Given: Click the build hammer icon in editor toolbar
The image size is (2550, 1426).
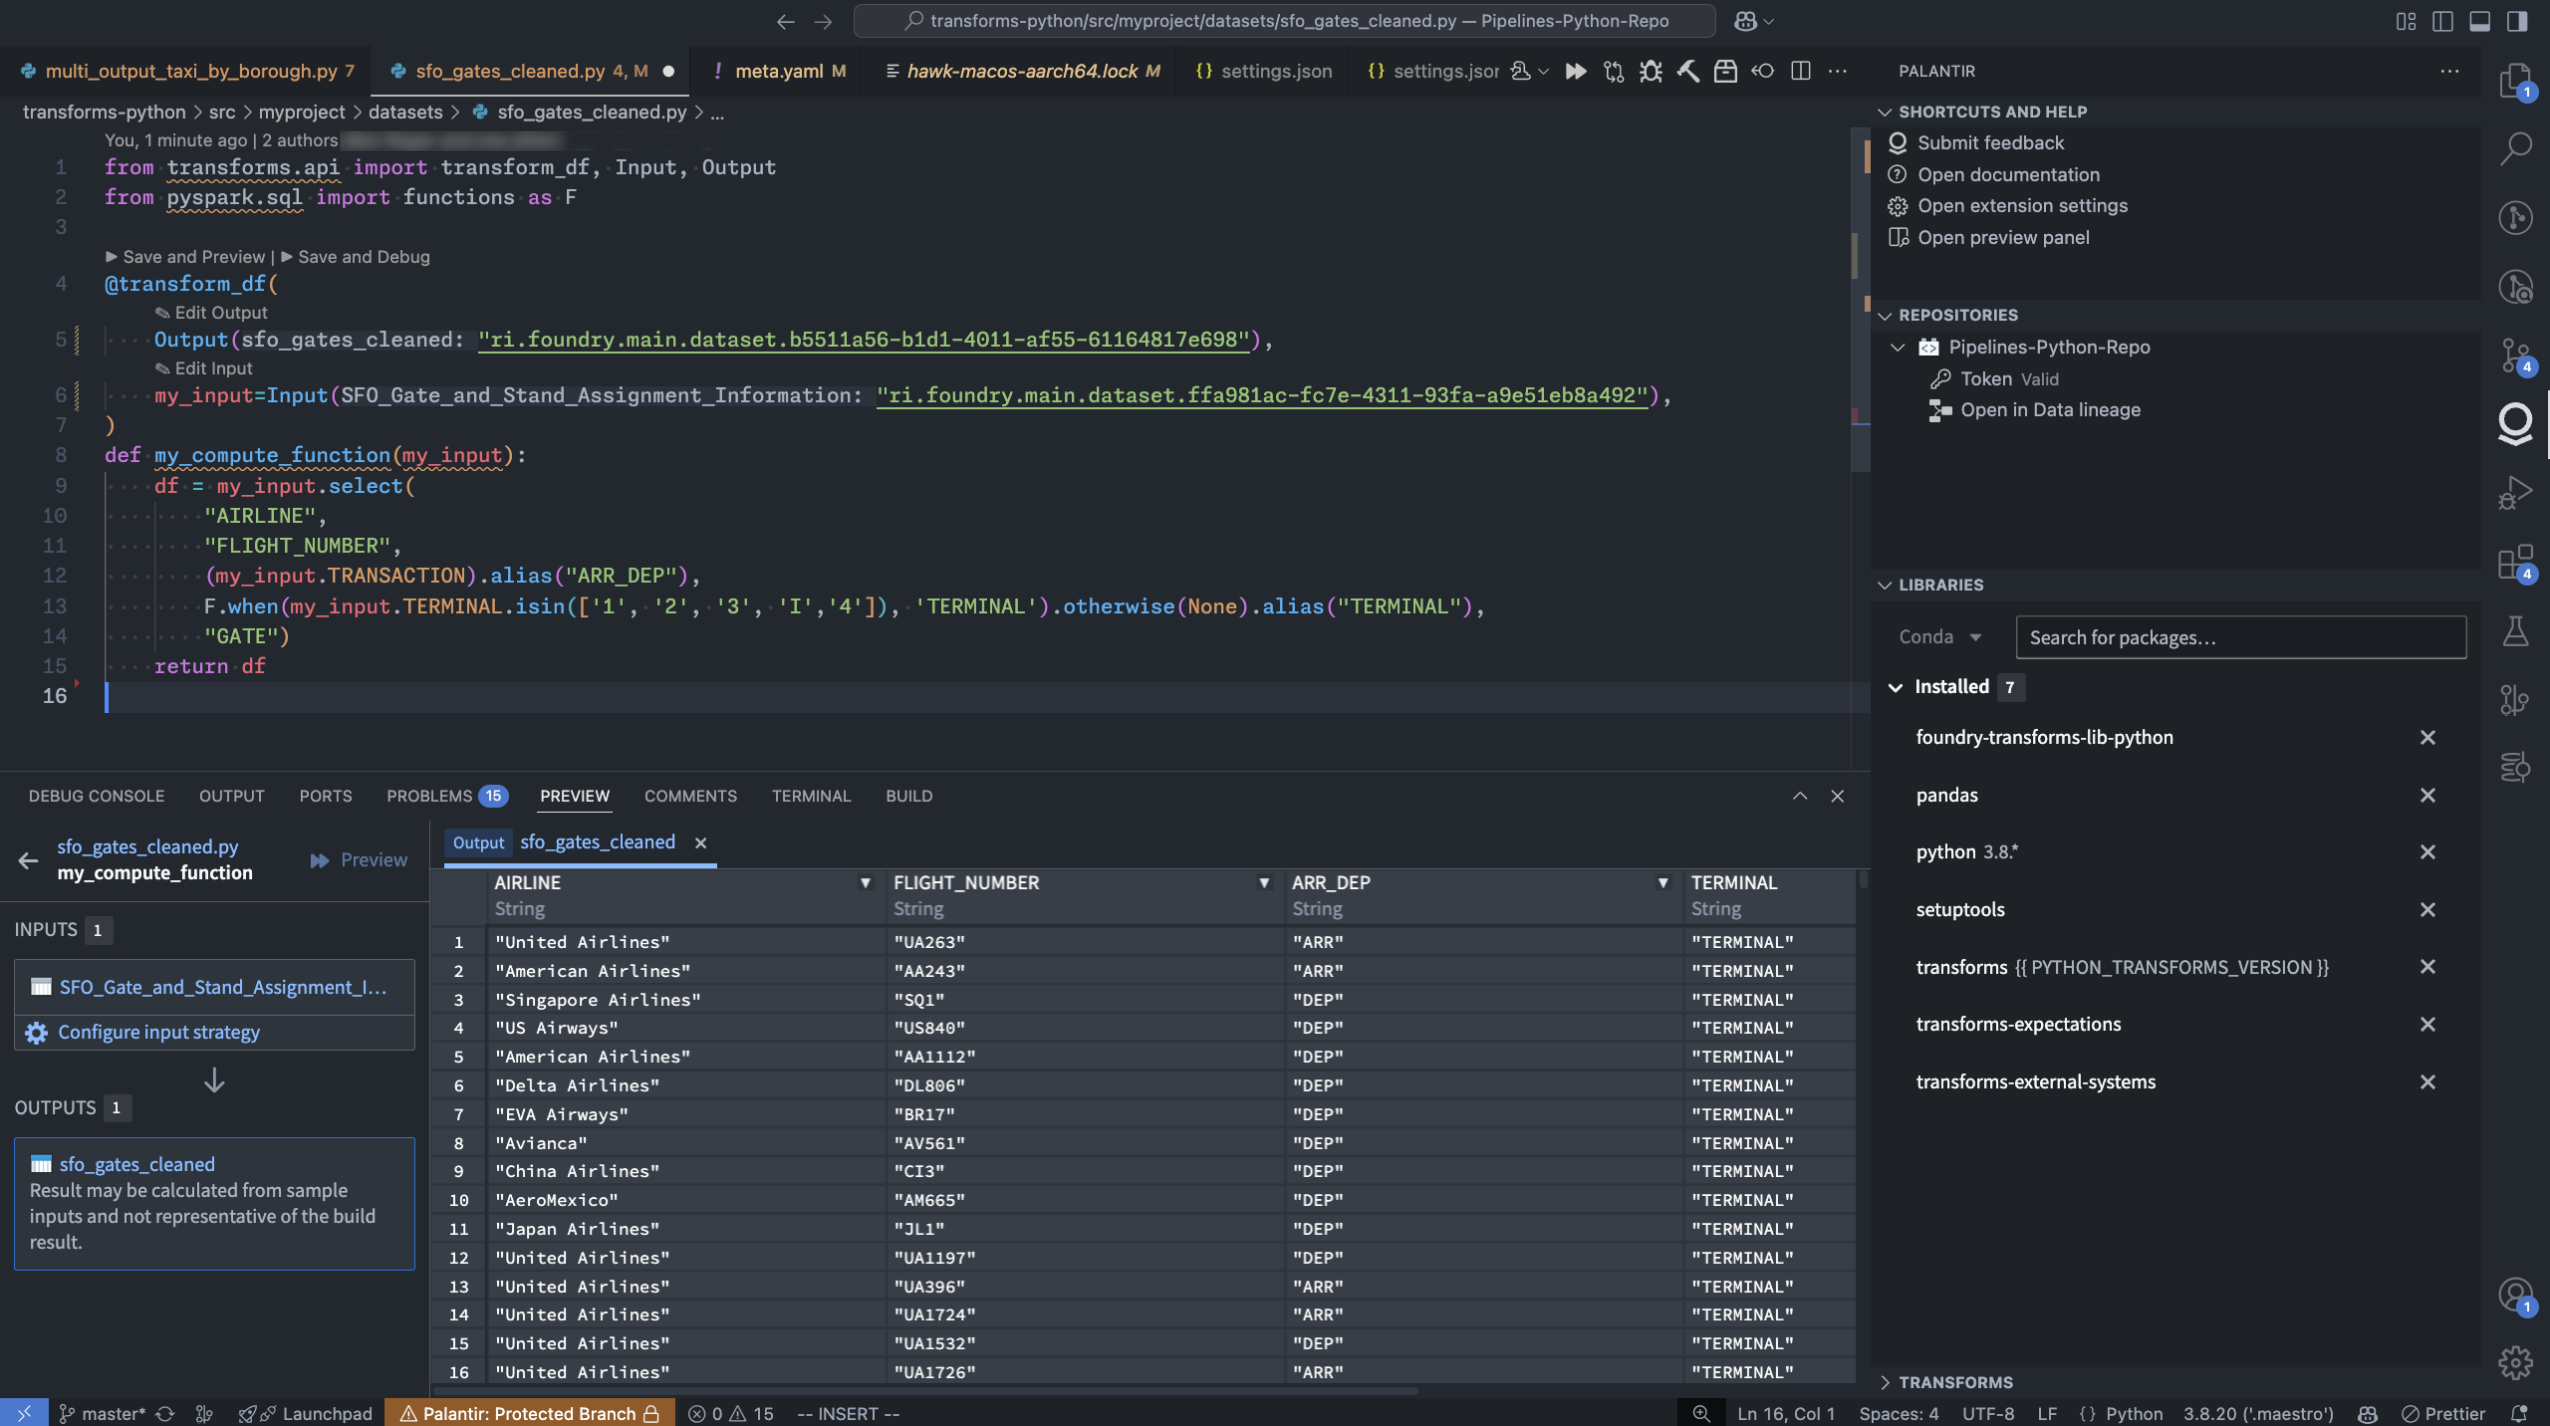Looking at the screenshot, I should [1688, 71].
